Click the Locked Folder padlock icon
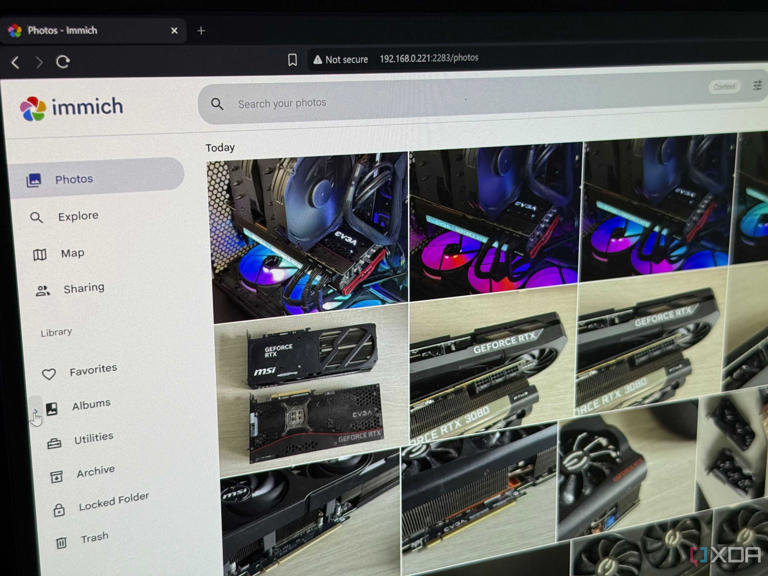768x576 pixels. (59, 510)
